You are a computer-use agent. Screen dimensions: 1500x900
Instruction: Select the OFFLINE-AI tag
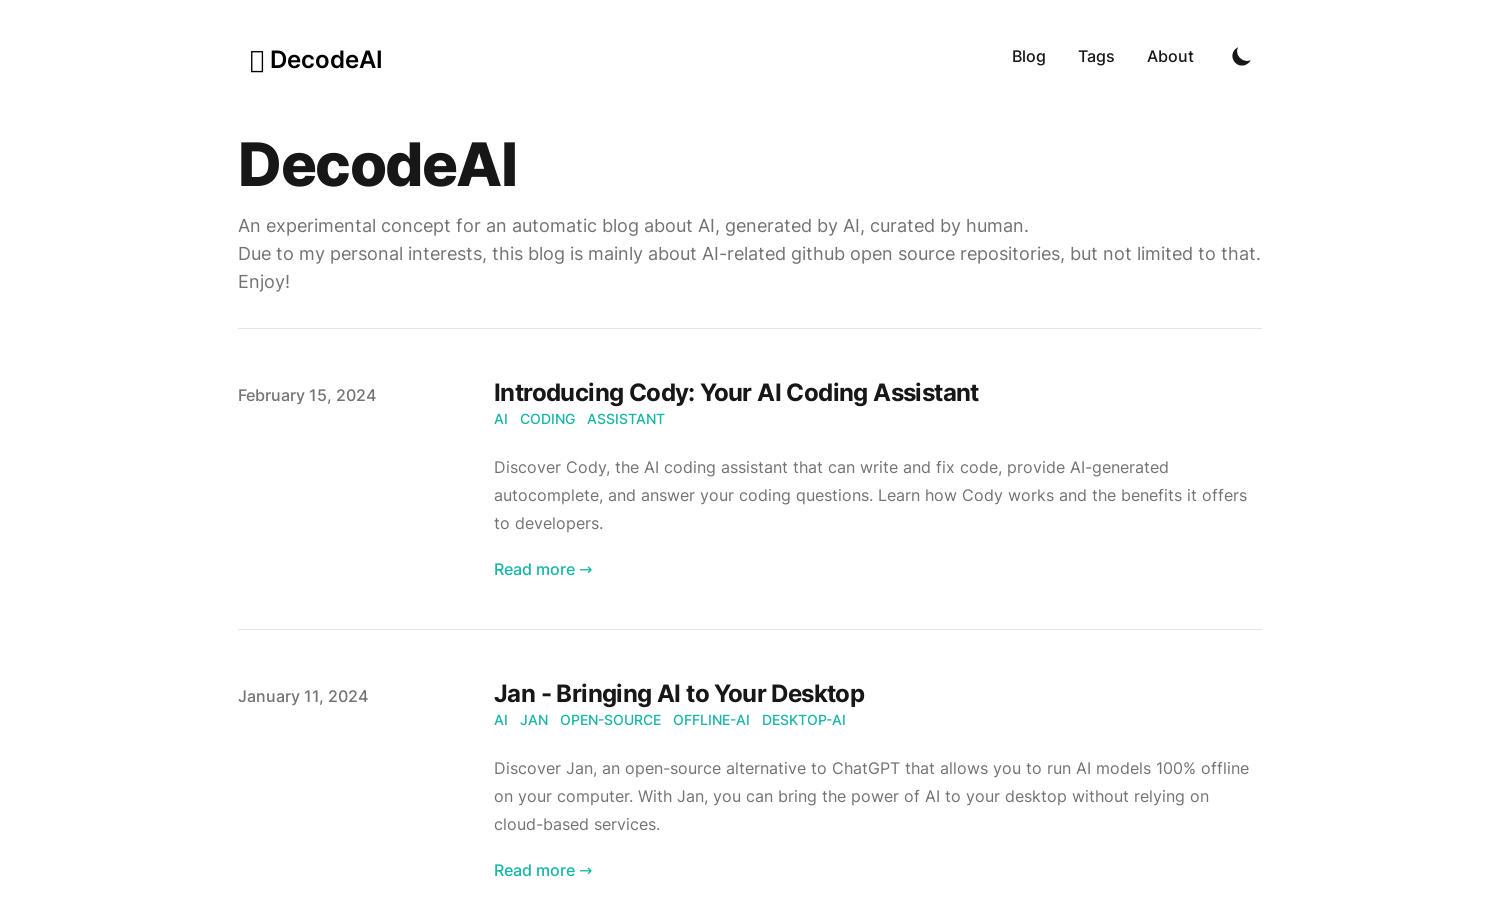point(711,720)
